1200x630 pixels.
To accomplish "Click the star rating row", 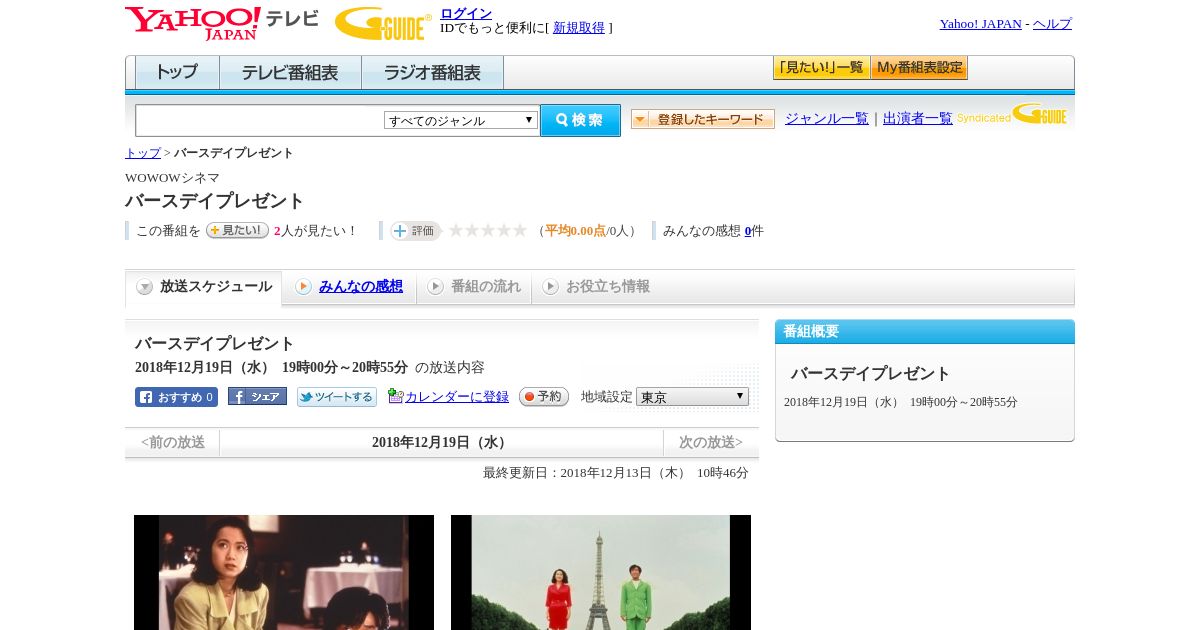I will (488, 230).
